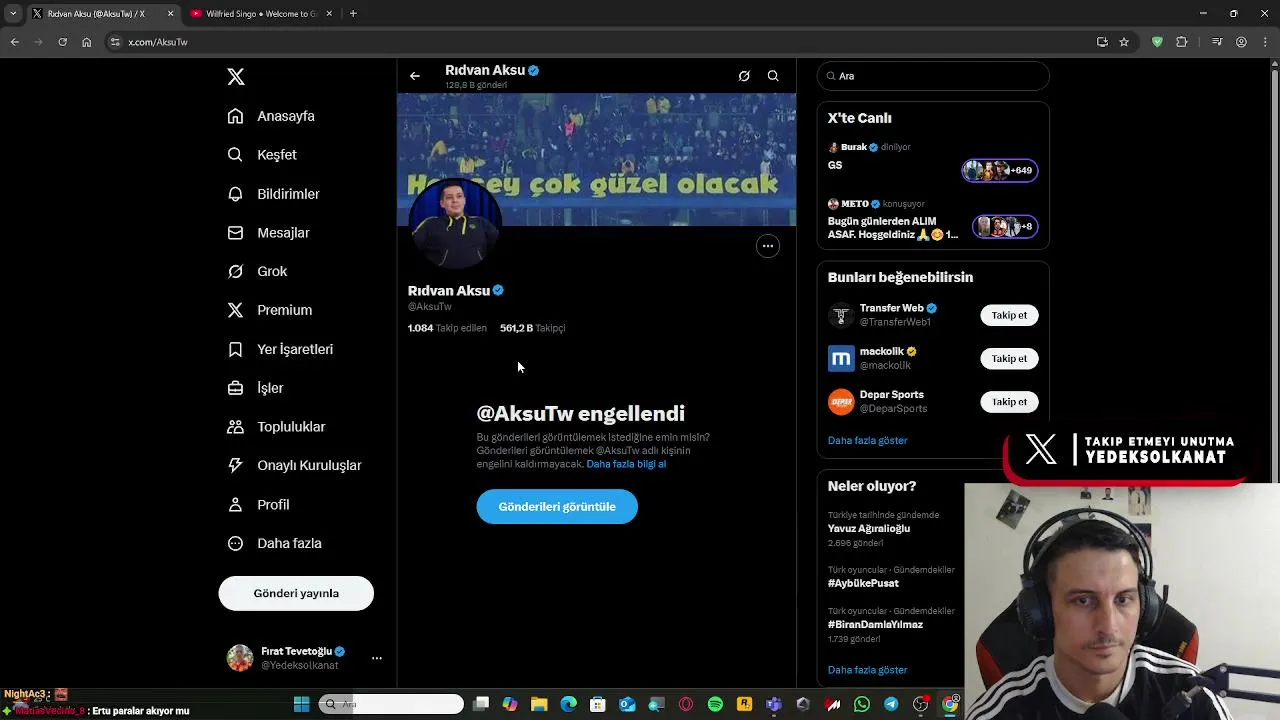Open Grok from the sidebar

pos(258,271)
